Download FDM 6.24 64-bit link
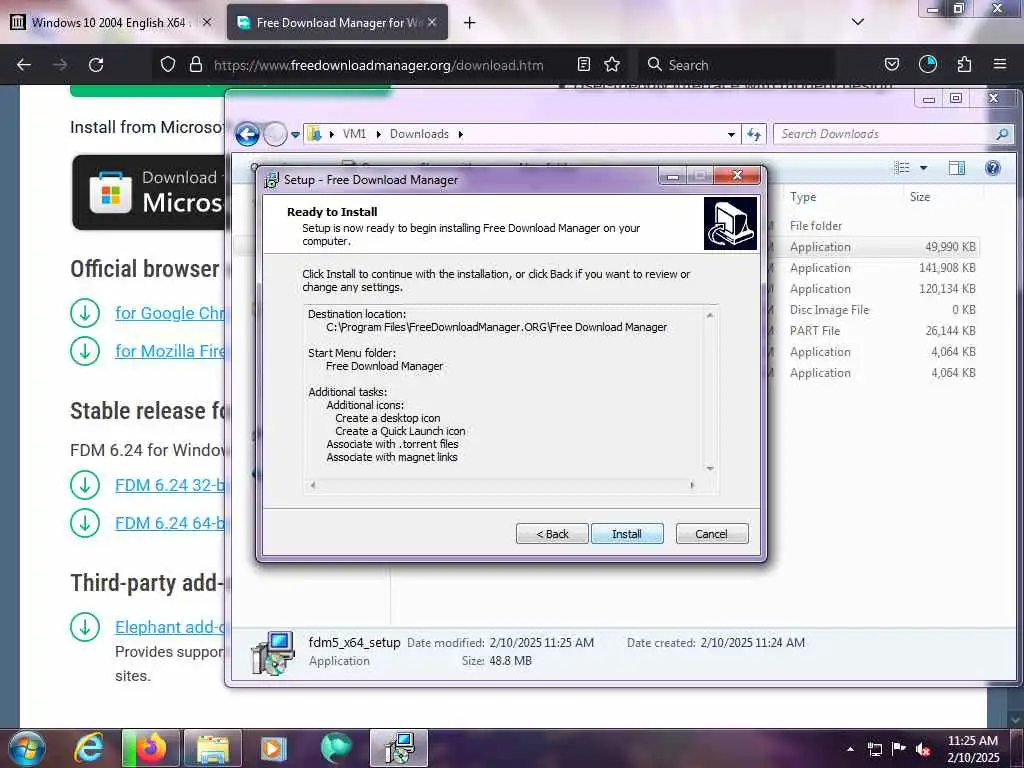Screen dimensions: 1024x768 (170, 523)
